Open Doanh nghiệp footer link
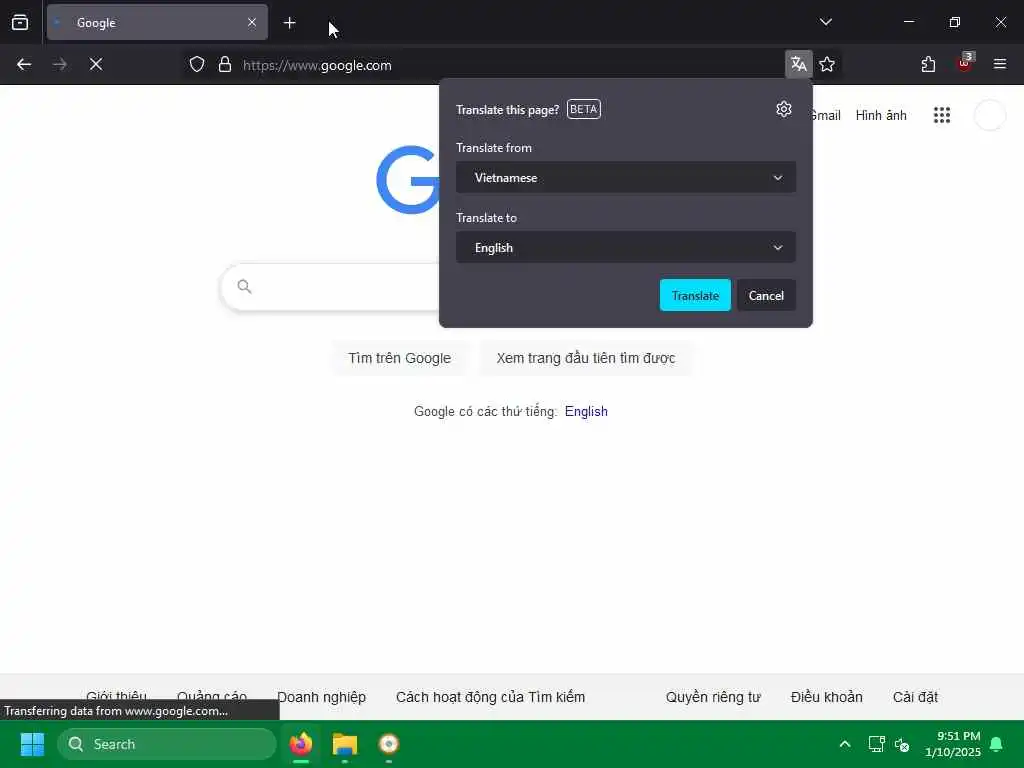The width and height of the screenshot is (1024, 768). click(x=321, y=697)
